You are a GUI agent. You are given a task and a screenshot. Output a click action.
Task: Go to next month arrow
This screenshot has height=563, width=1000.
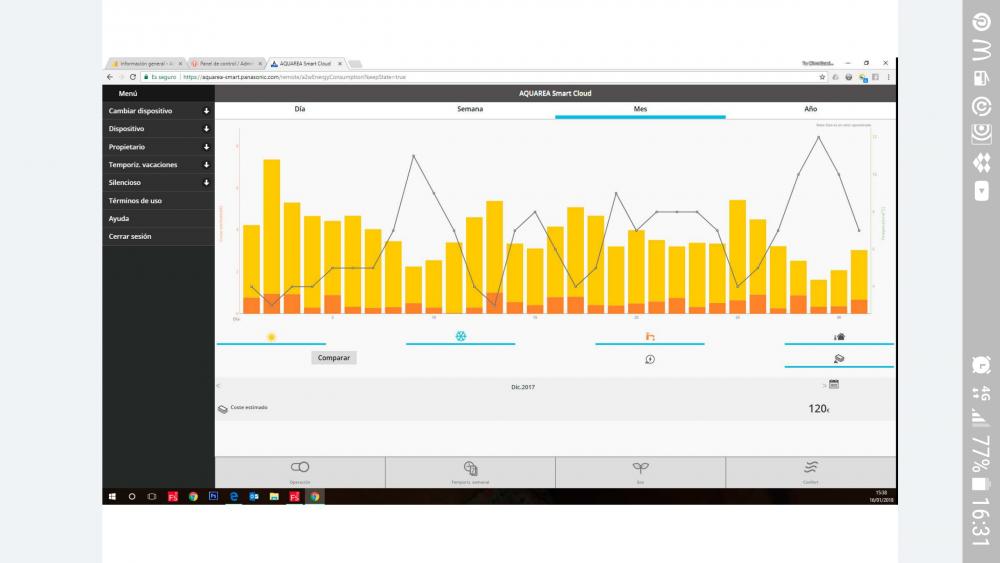coord(824,385)
